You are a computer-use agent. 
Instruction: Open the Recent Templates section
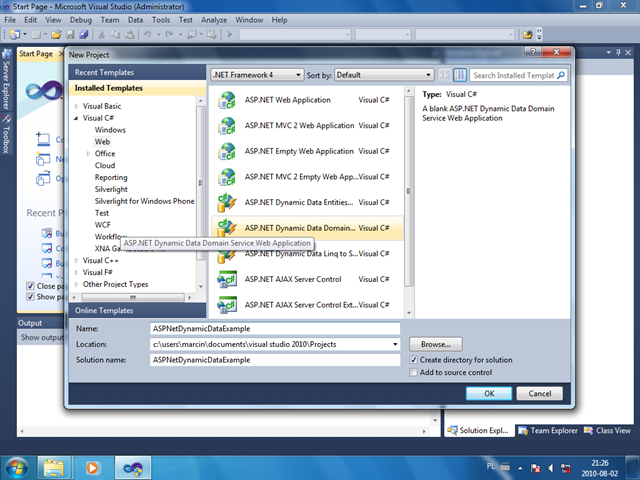point(138,72)
